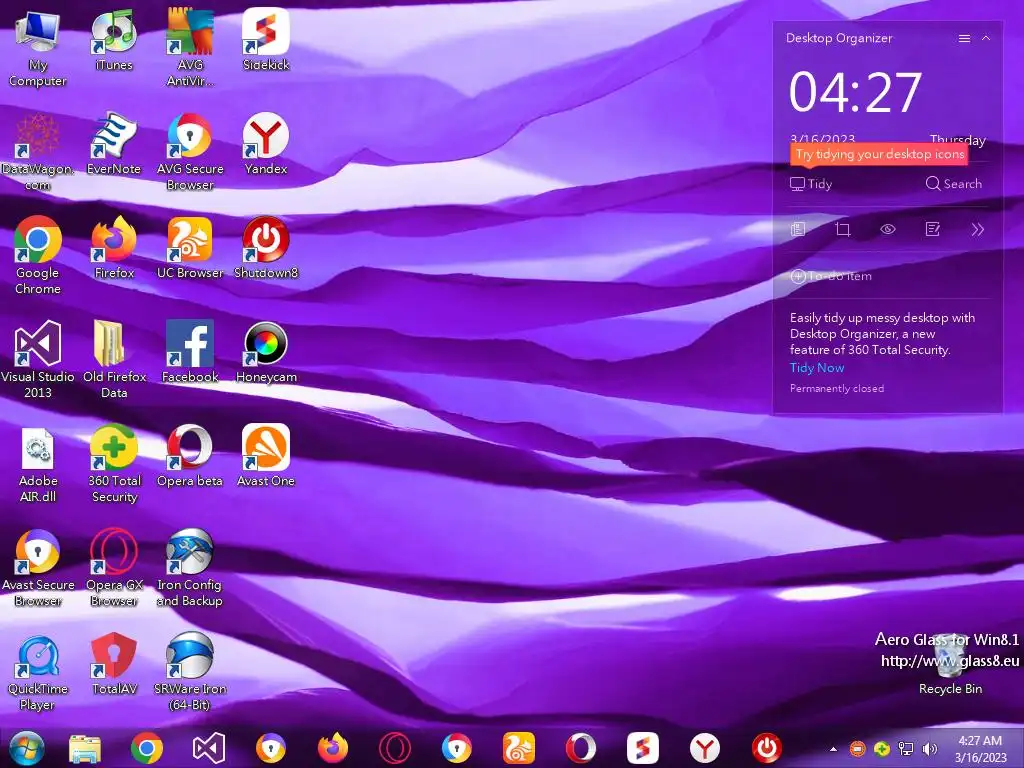Click UC Browser taskbar icon
Viewport: 1024px width, 768px height.
[519, 748]
